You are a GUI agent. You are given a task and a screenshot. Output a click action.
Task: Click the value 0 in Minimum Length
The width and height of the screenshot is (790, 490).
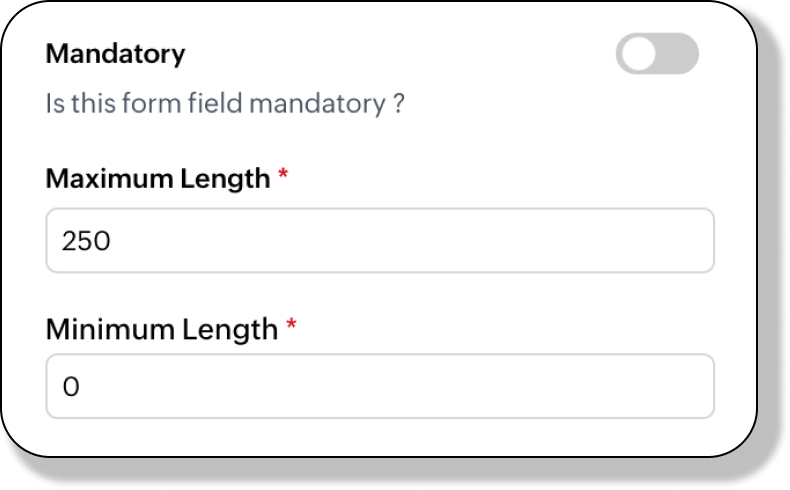(x=70, y=387)
